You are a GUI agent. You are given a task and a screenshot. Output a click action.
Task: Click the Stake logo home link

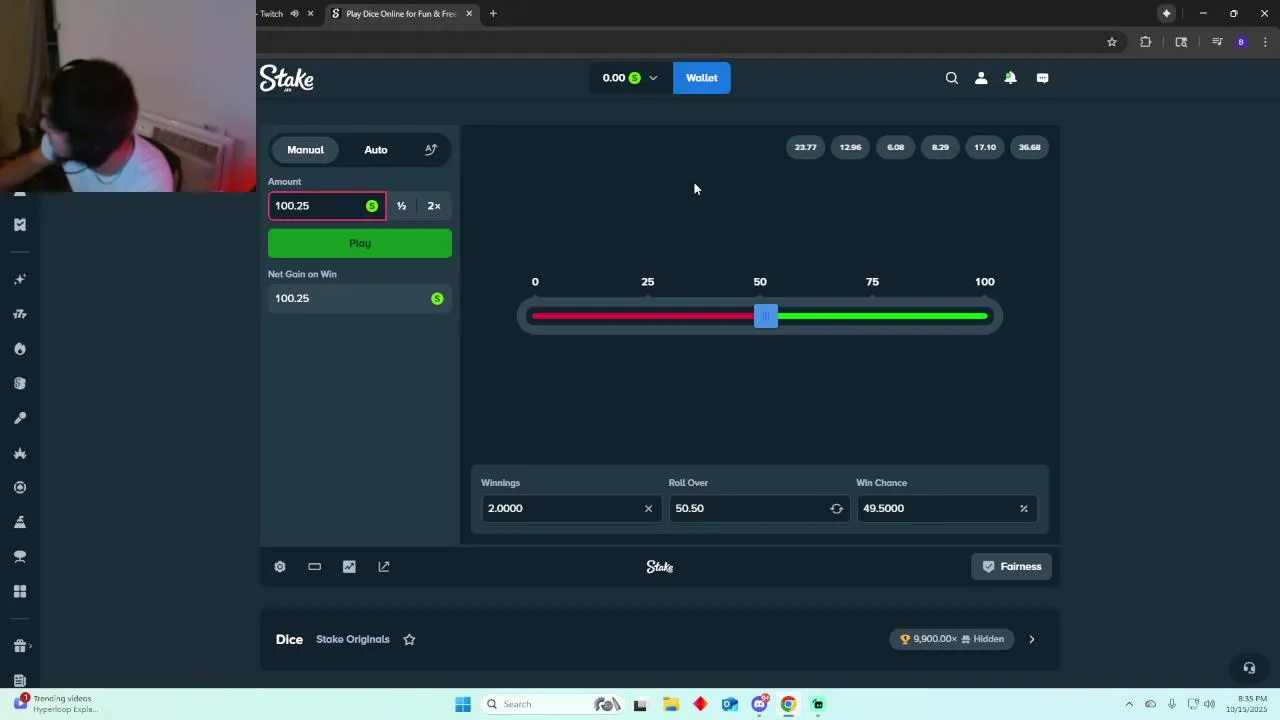click(287, 78)
